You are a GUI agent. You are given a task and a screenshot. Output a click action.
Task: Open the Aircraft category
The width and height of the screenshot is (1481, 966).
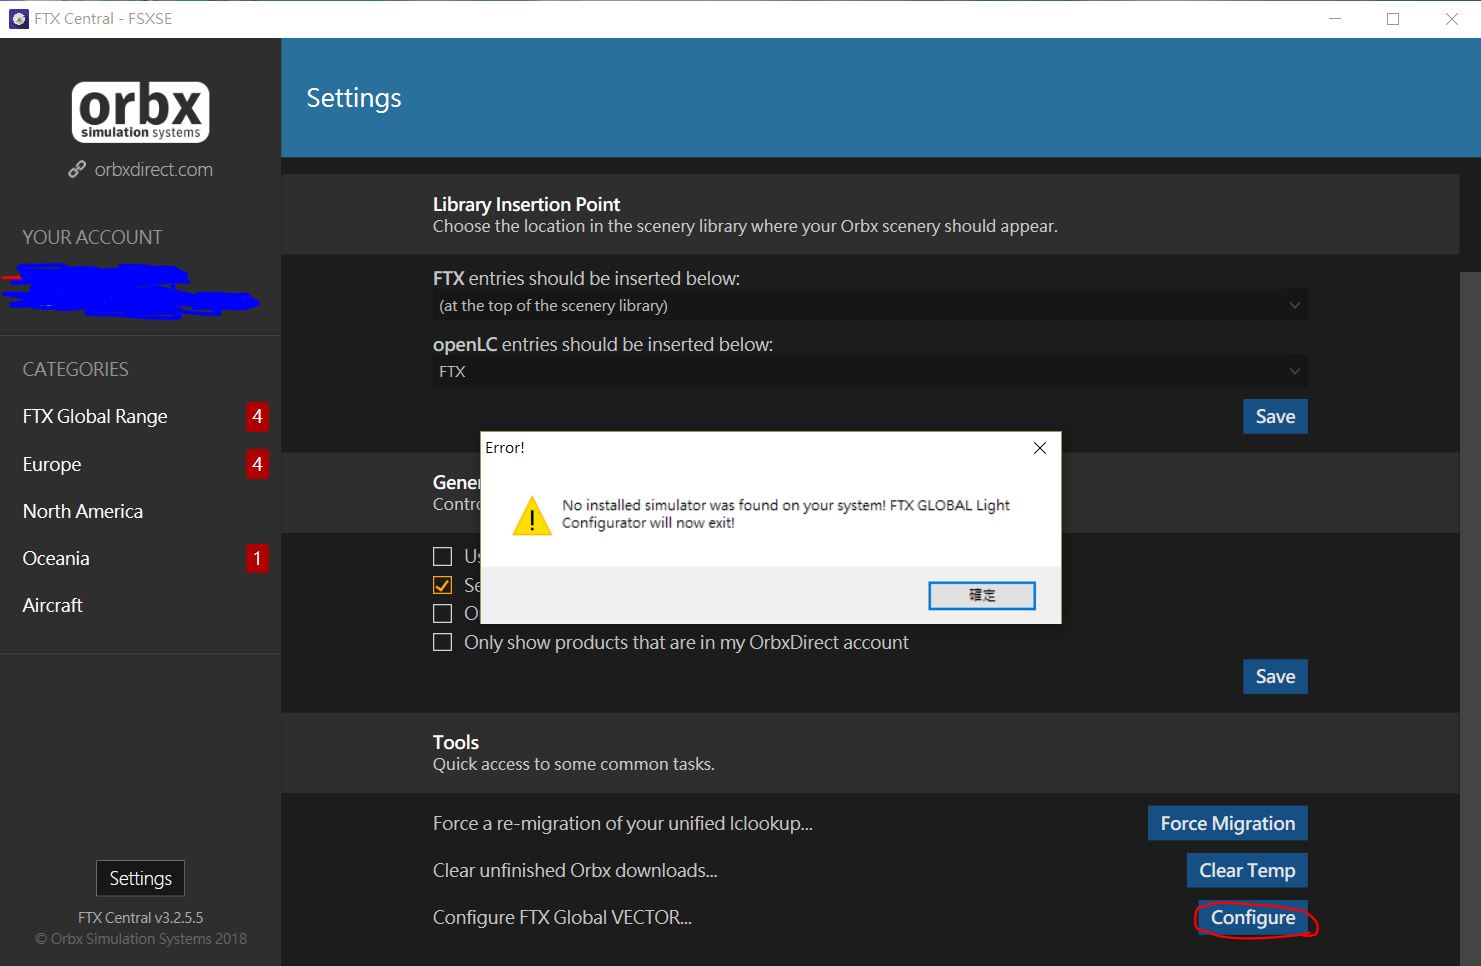(x=53, y=605)
